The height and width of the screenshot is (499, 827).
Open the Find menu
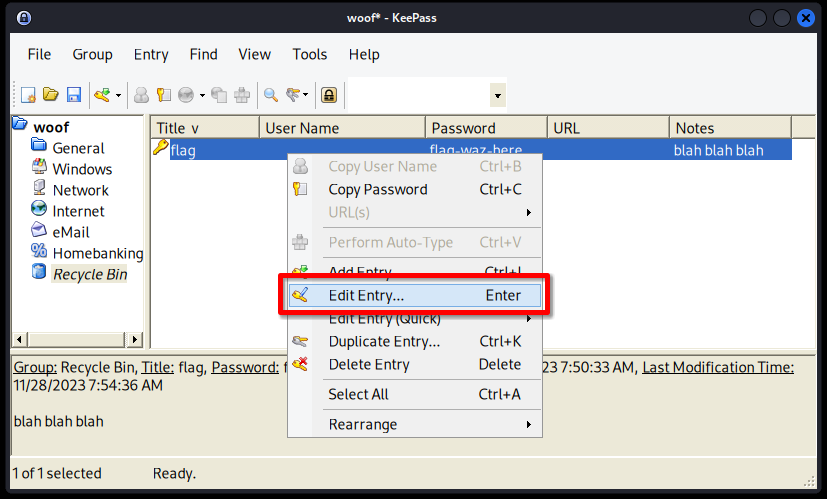pyautogui.click(x=204, y=54)
